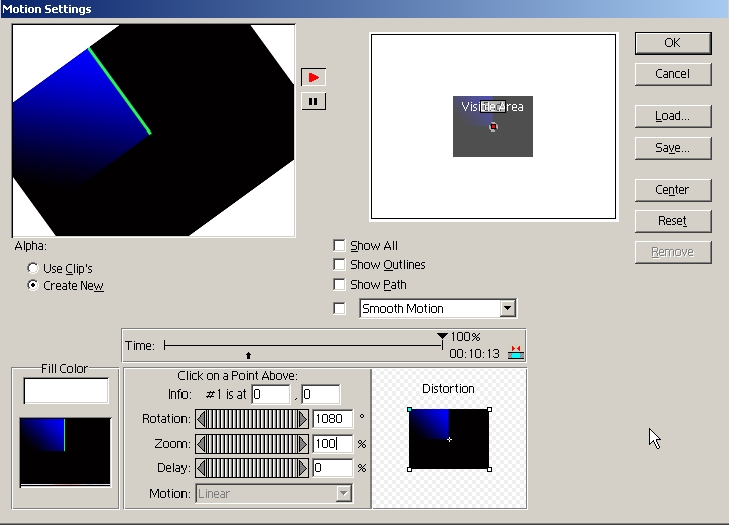Select the Create New alpha option
The width and height of the screenshot is (729, 525).
click(33, 285)
